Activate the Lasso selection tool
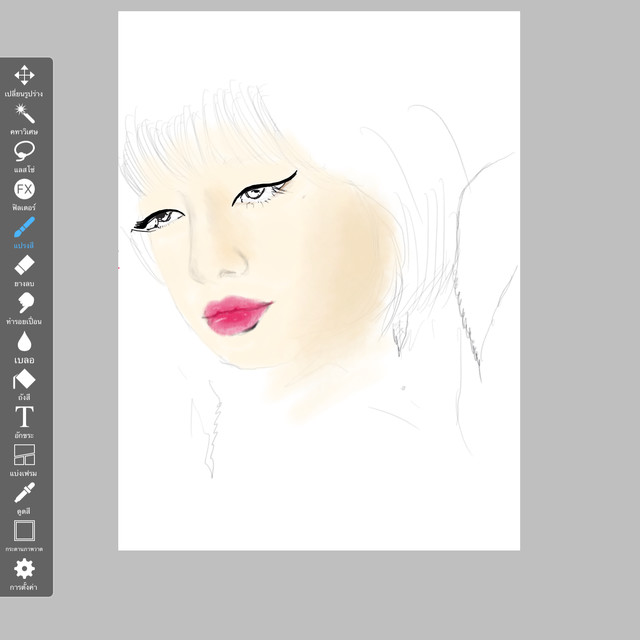 point(25,151)
